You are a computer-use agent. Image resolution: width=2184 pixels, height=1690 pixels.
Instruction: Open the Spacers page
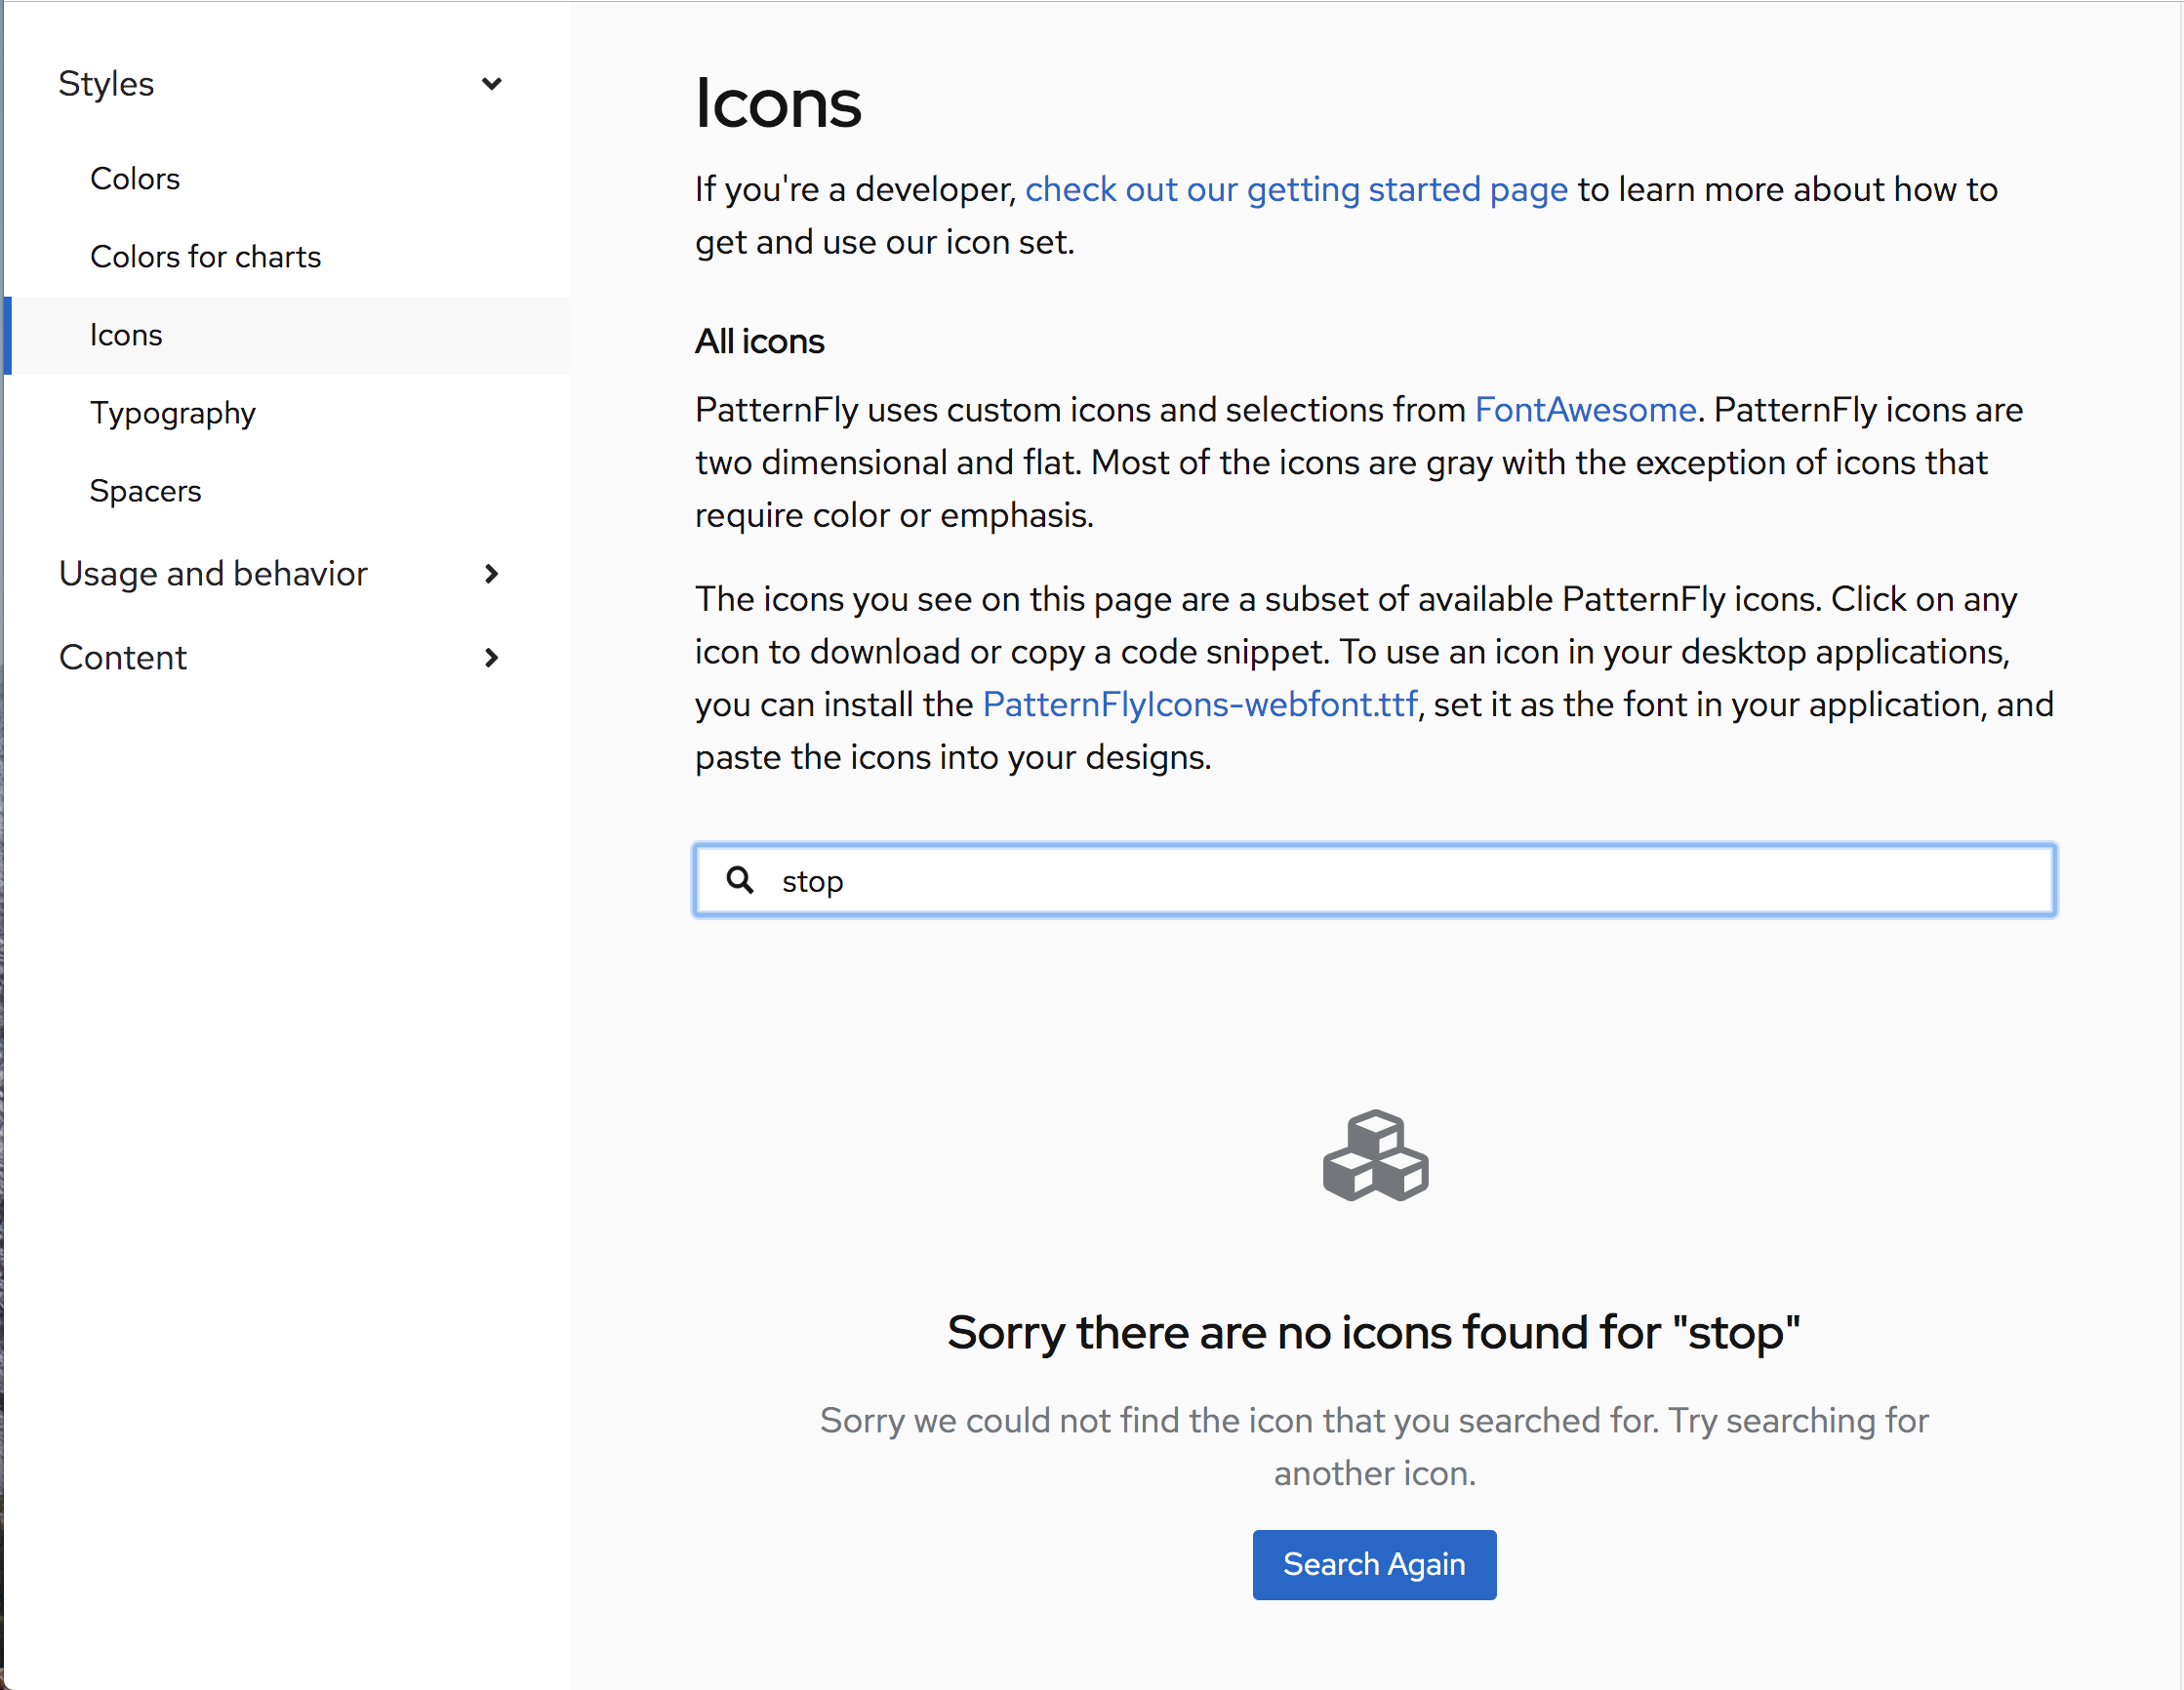pos(146,491)
